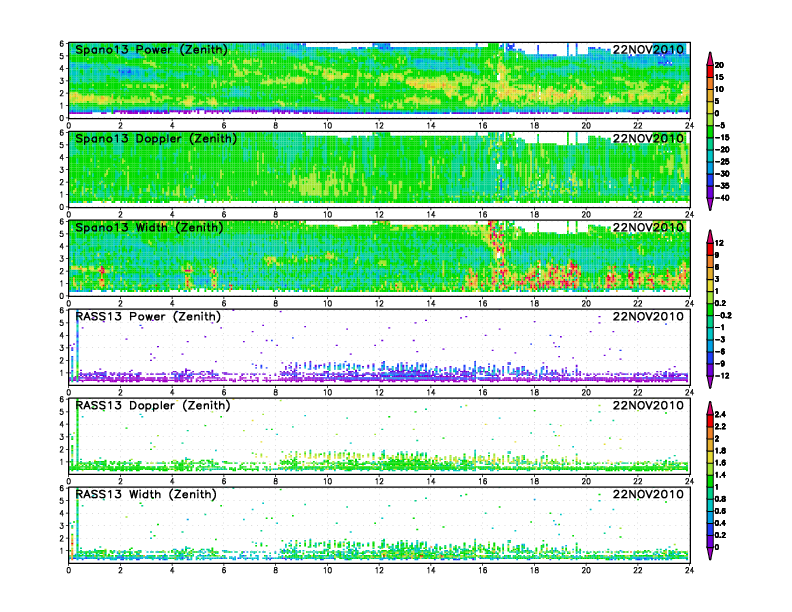Click the "1.6" label on the bottom colorbar
Screen dimensions: 792x612
coord(720,463)
